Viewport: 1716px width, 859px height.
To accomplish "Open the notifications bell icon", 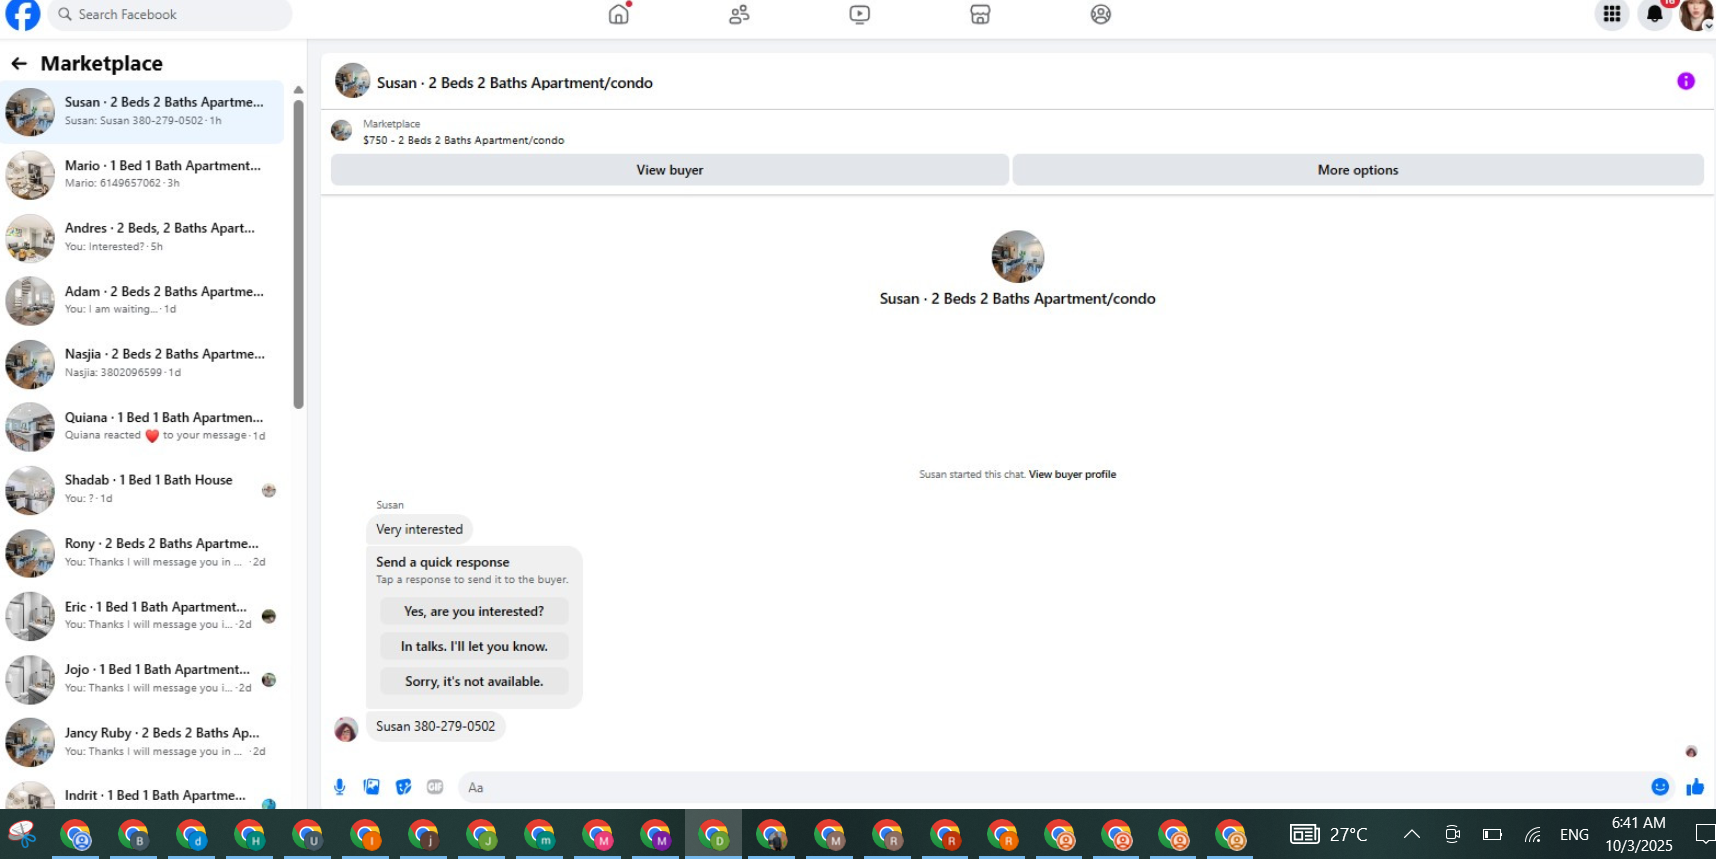I will tap(1655, 14).
